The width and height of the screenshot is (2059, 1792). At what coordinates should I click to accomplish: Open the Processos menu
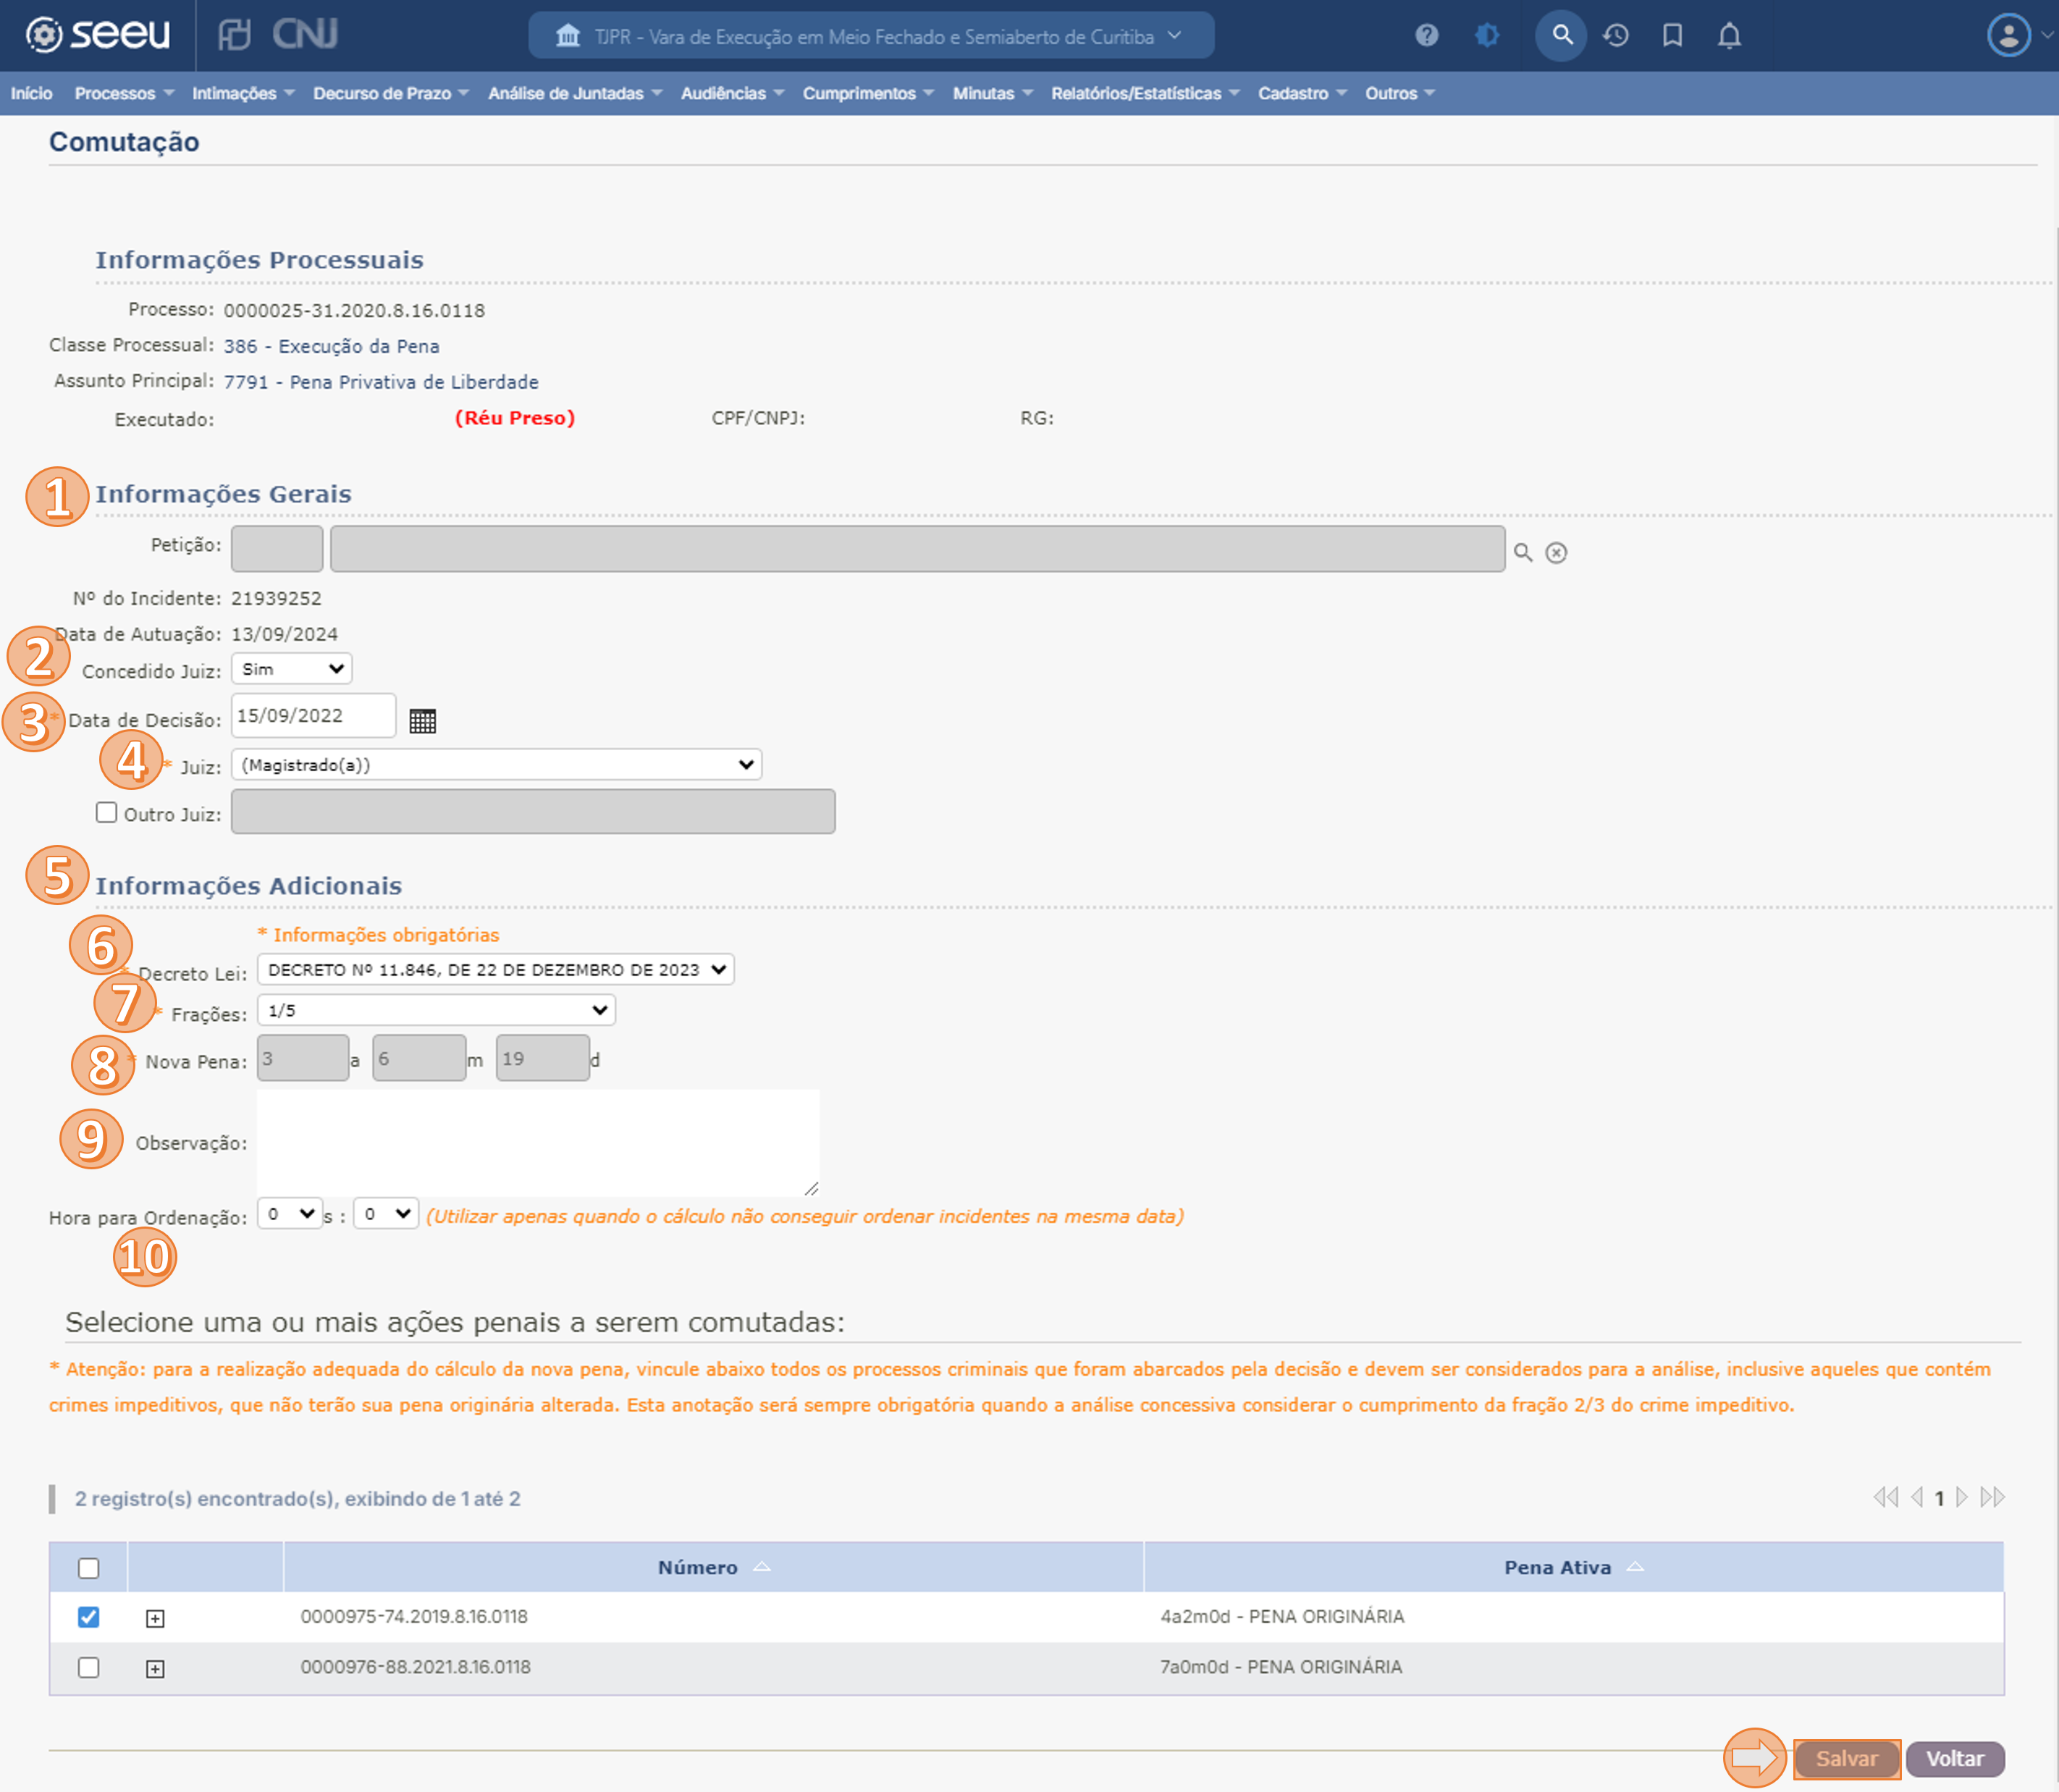click(124, 93)
